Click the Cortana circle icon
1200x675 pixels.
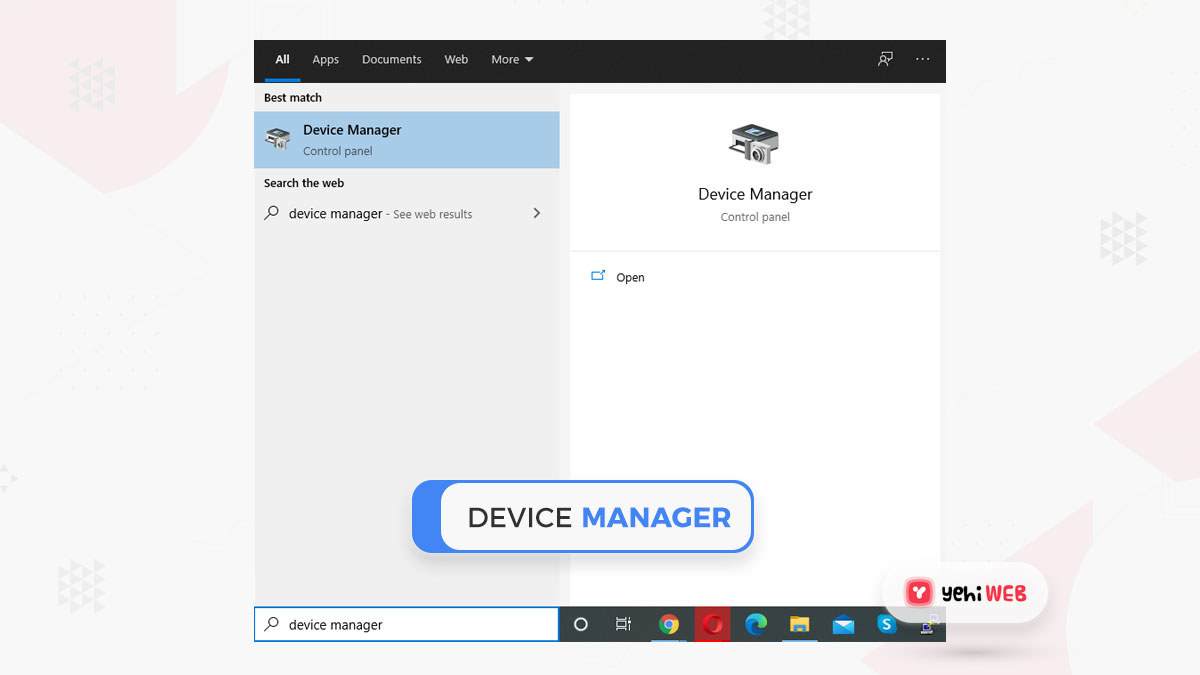[580, 624]
